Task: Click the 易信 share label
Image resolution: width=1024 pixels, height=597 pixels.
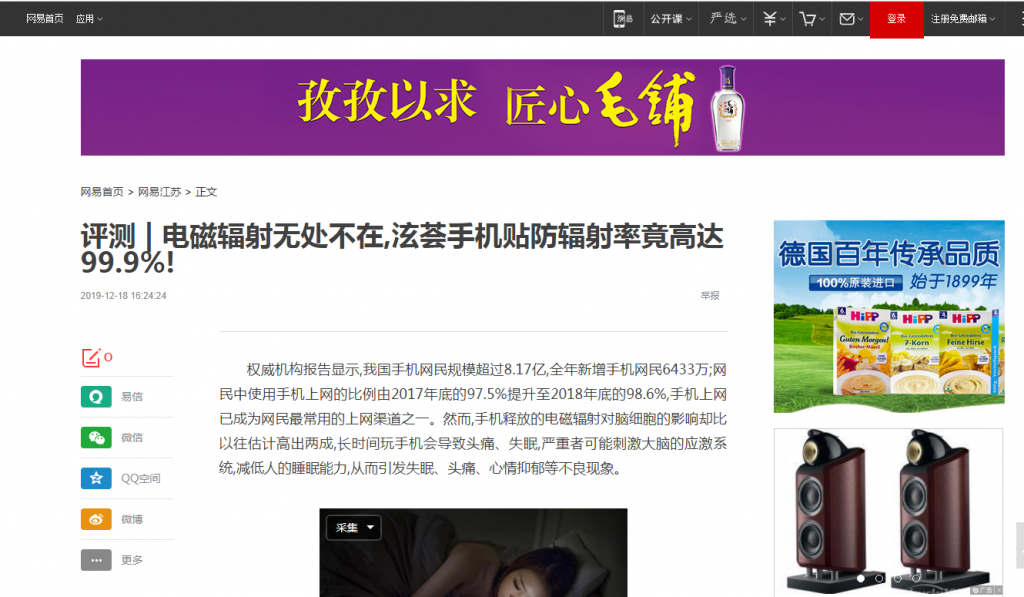Action: coord(132,396)
